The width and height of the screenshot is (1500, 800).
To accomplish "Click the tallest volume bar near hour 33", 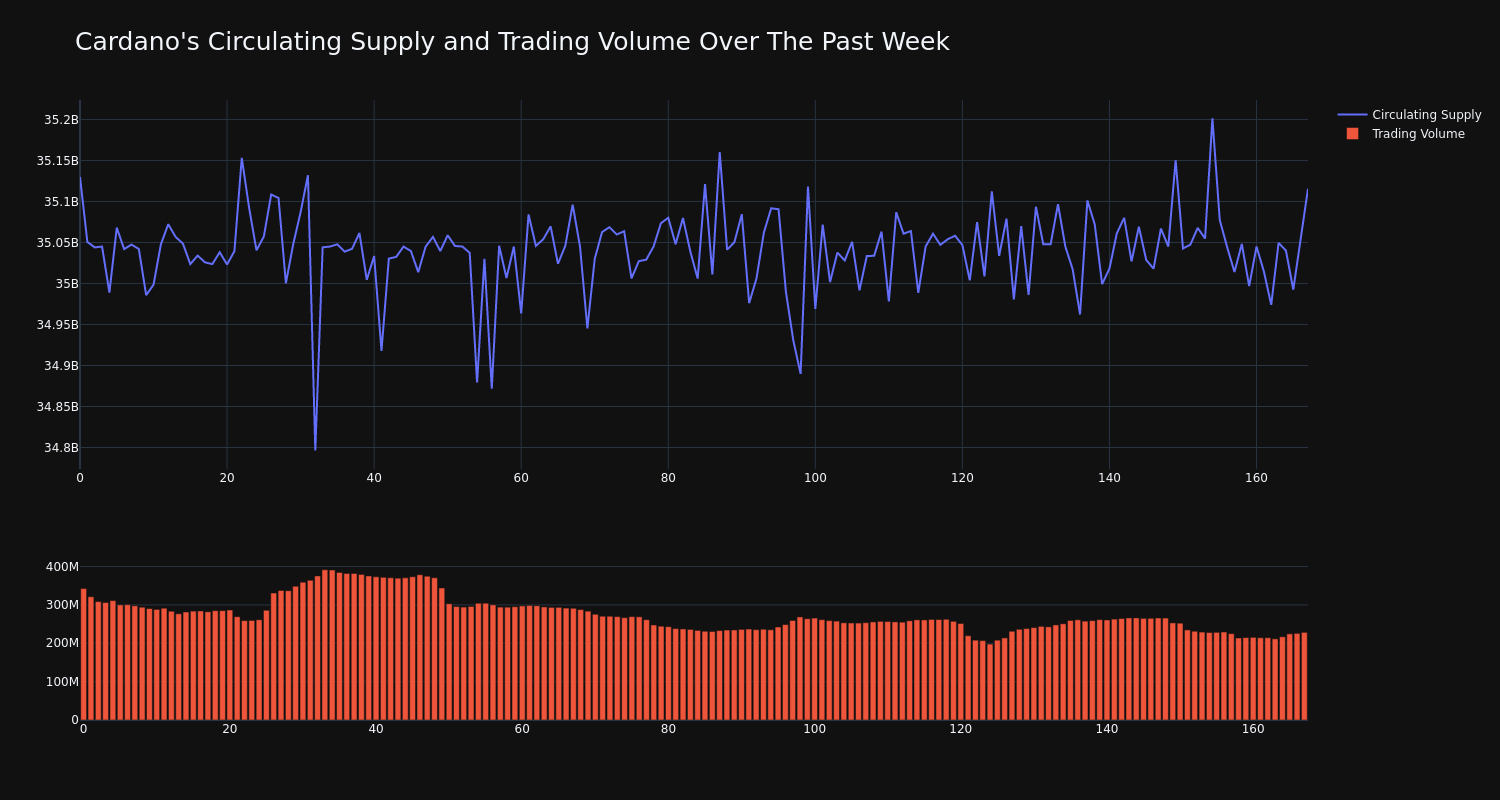I will pyautogui.click(x=324, y=645).
